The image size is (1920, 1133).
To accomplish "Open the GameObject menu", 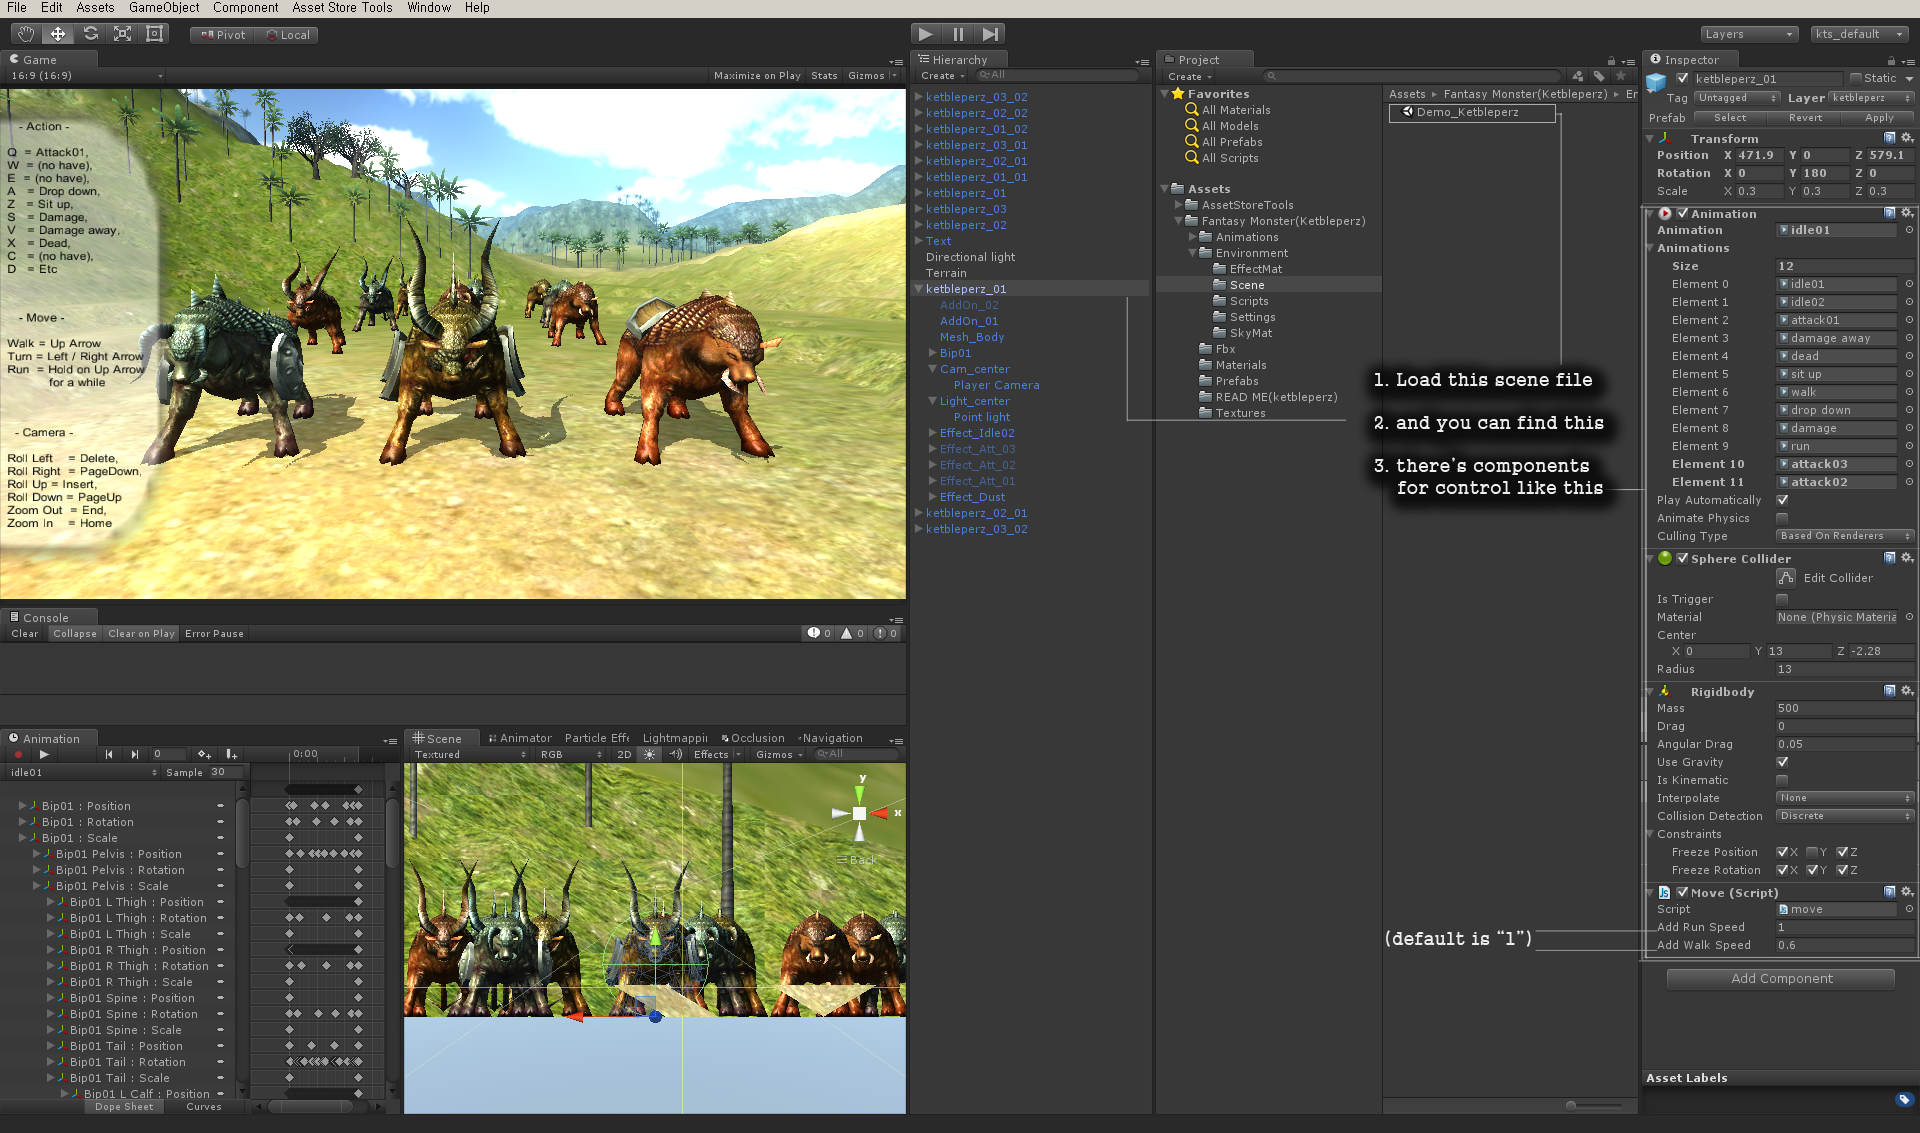I will pyautogui.click(x=164, y=8).
